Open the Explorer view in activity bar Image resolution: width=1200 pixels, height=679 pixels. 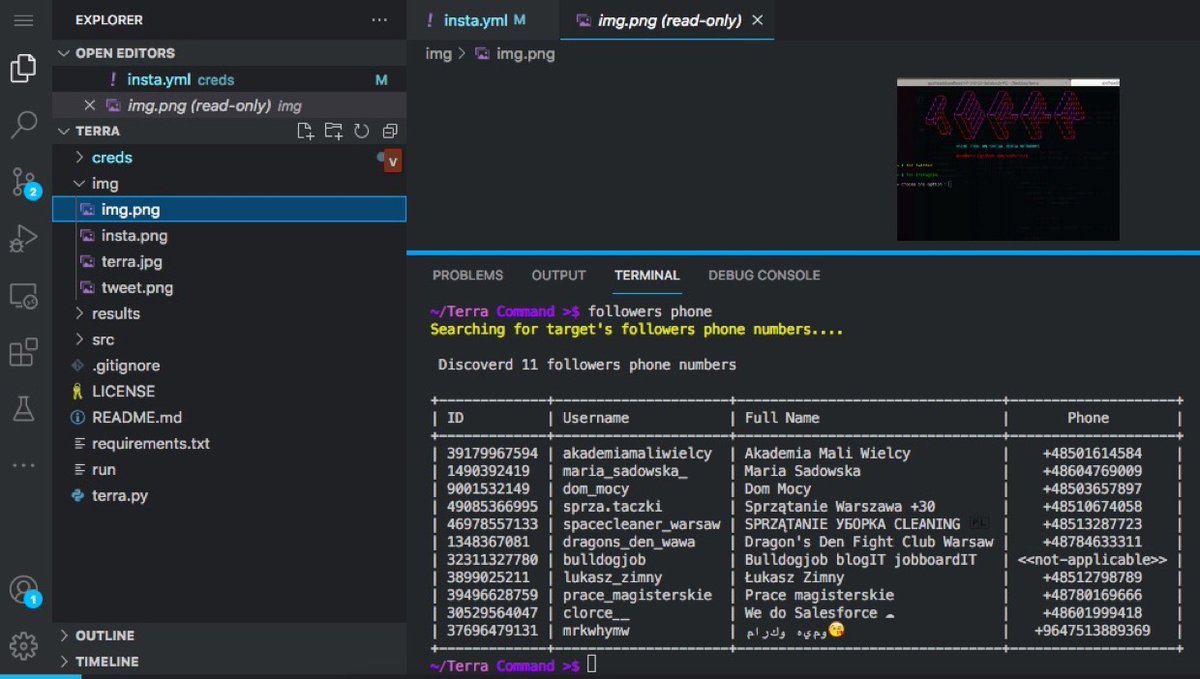tap(24, 68)
